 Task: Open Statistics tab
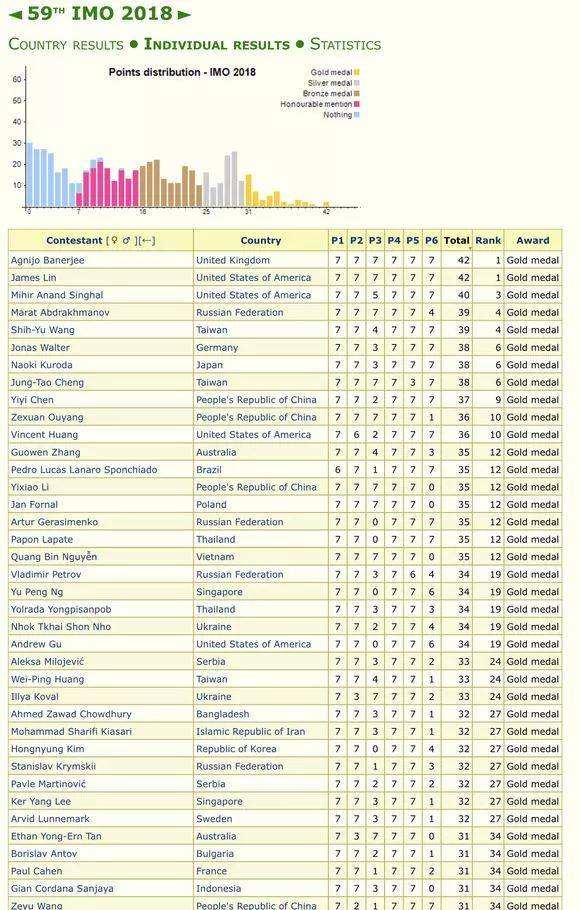tap(345, 45)
